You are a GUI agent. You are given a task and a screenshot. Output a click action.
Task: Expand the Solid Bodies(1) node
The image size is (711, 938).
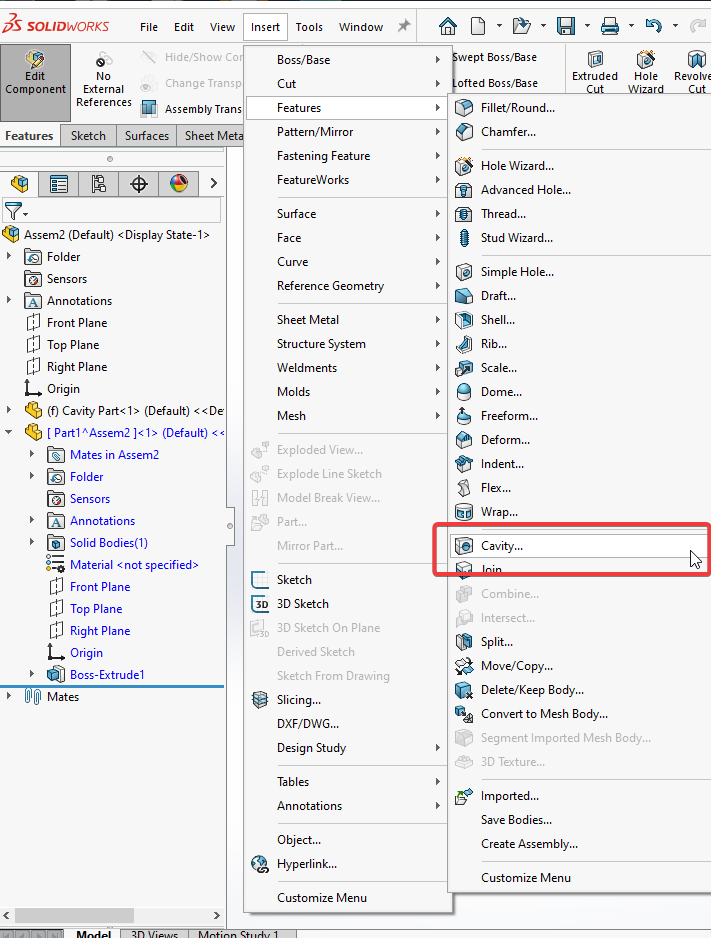click(x=32, y=542)
